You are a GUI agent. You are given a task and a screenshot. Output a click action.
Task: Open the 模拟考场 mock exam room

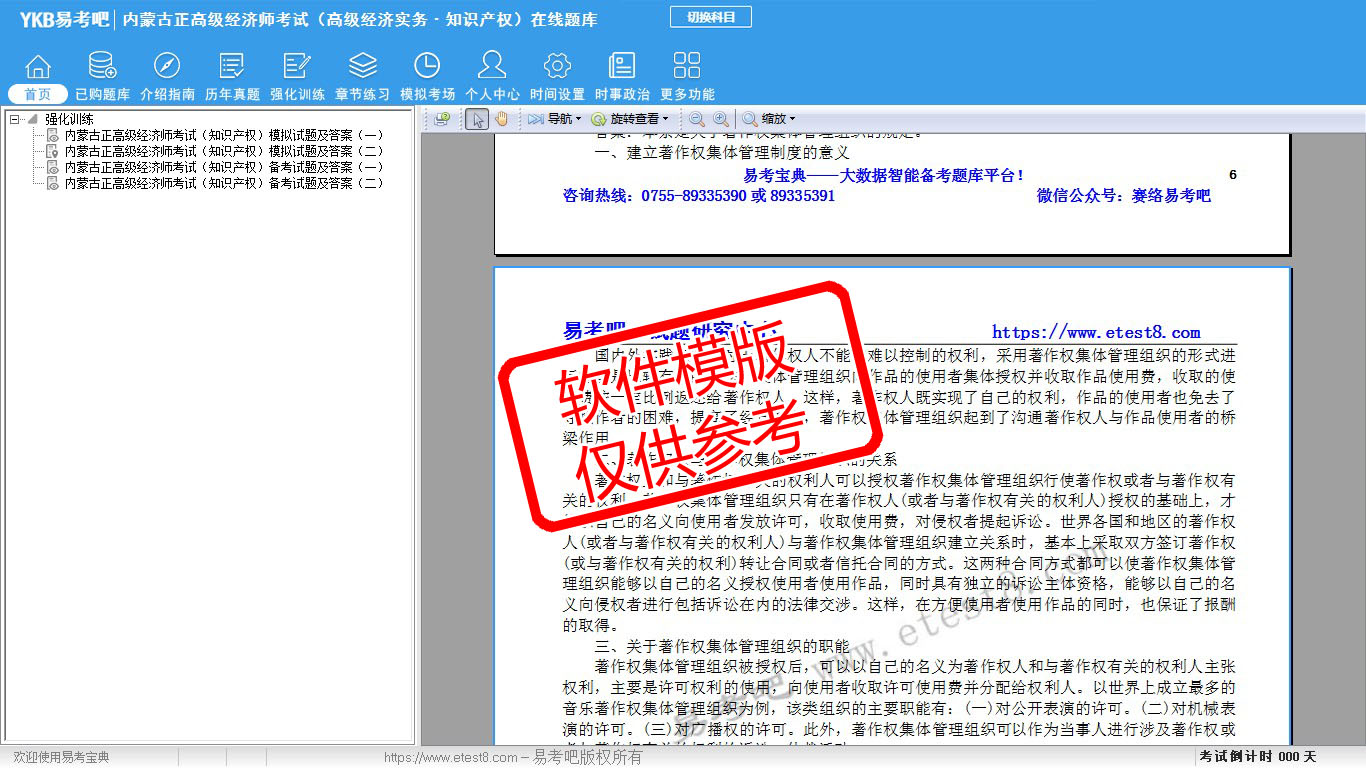pos(427,79)
